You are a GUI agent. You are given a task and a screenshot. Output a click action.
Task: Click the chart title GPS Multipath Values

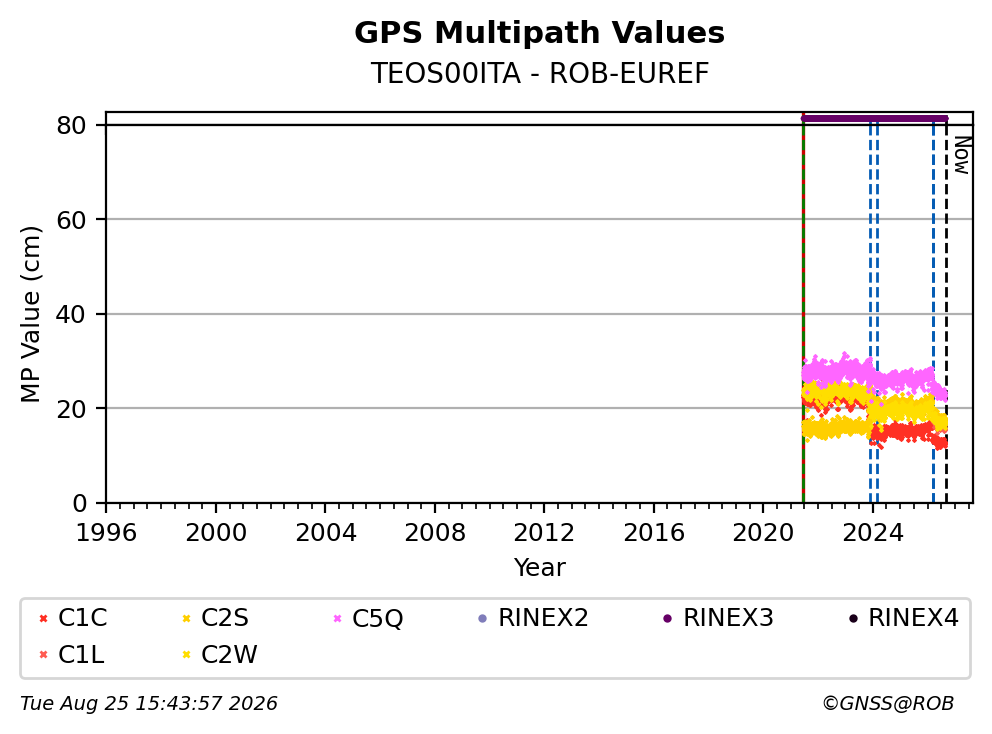(539, 33)
